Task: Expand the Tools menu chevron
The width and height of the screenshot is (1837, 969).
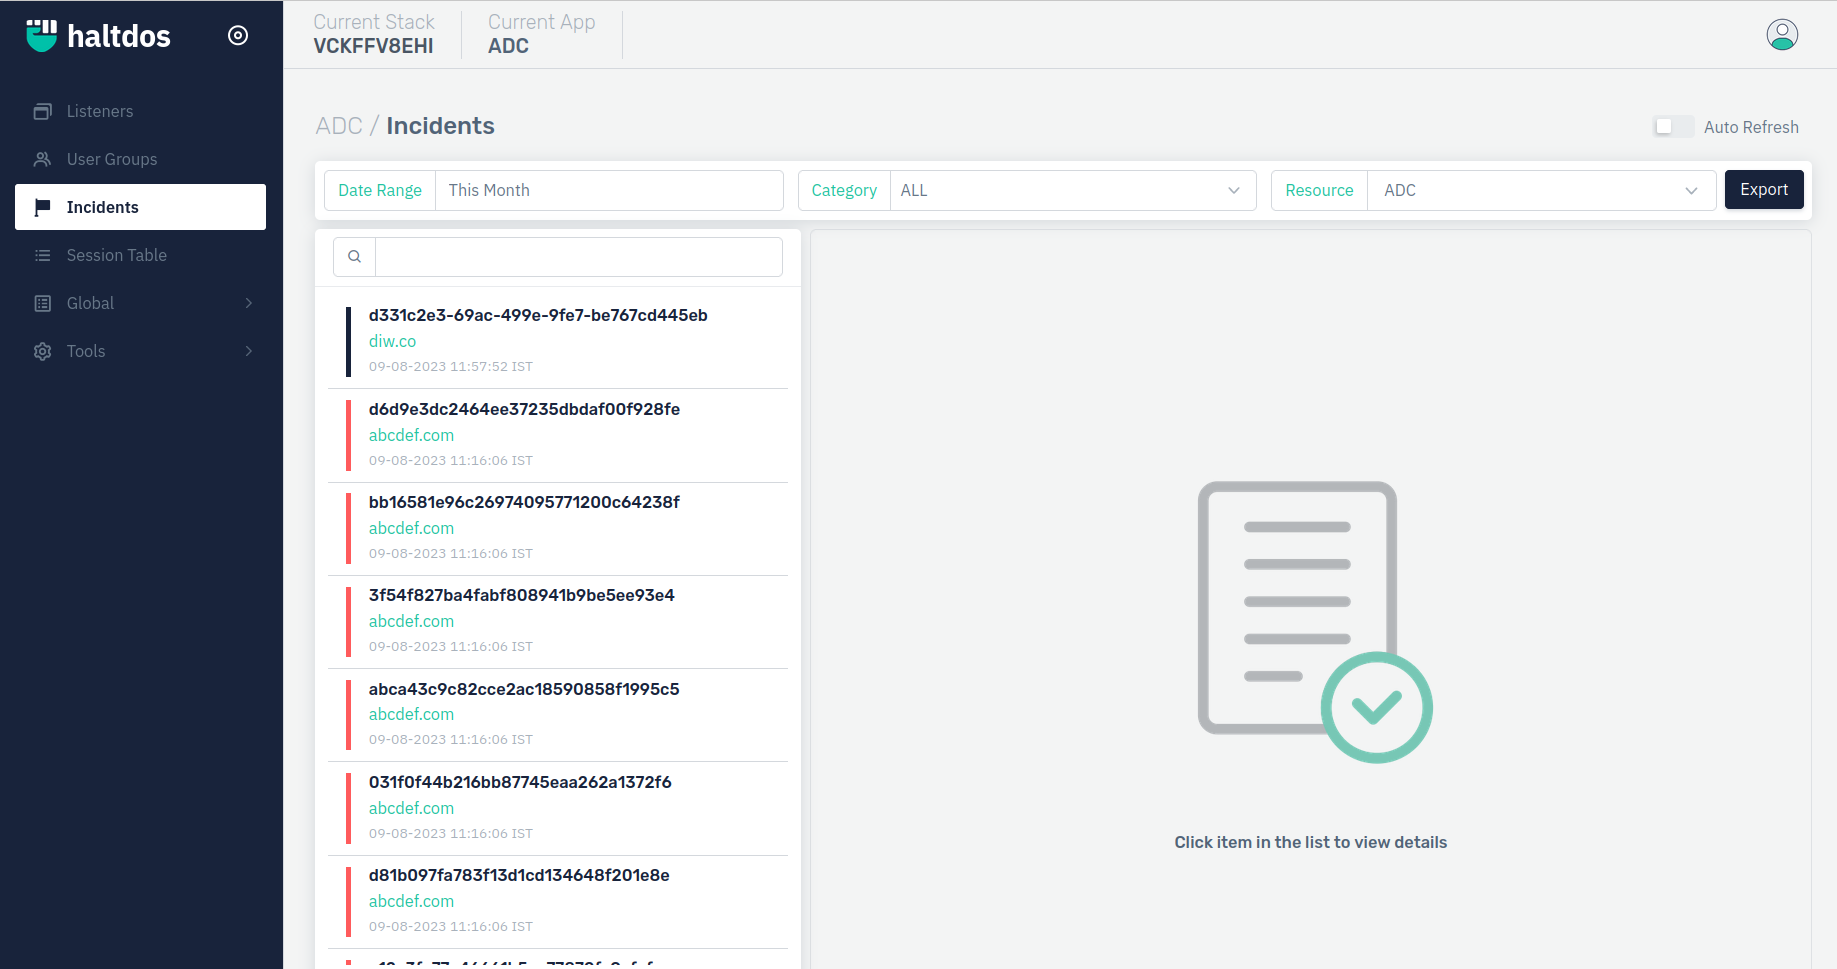Action: click(249, 351)
